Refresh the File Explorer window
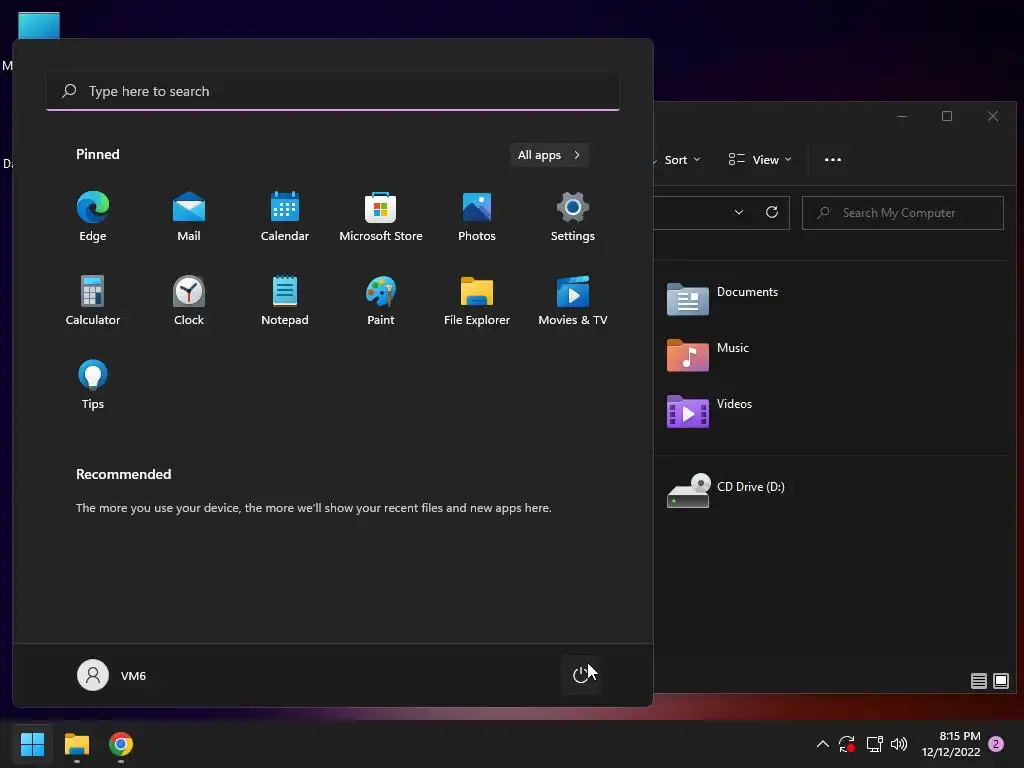The height and width of the screenshot is (768, 1024). [772, 212]
